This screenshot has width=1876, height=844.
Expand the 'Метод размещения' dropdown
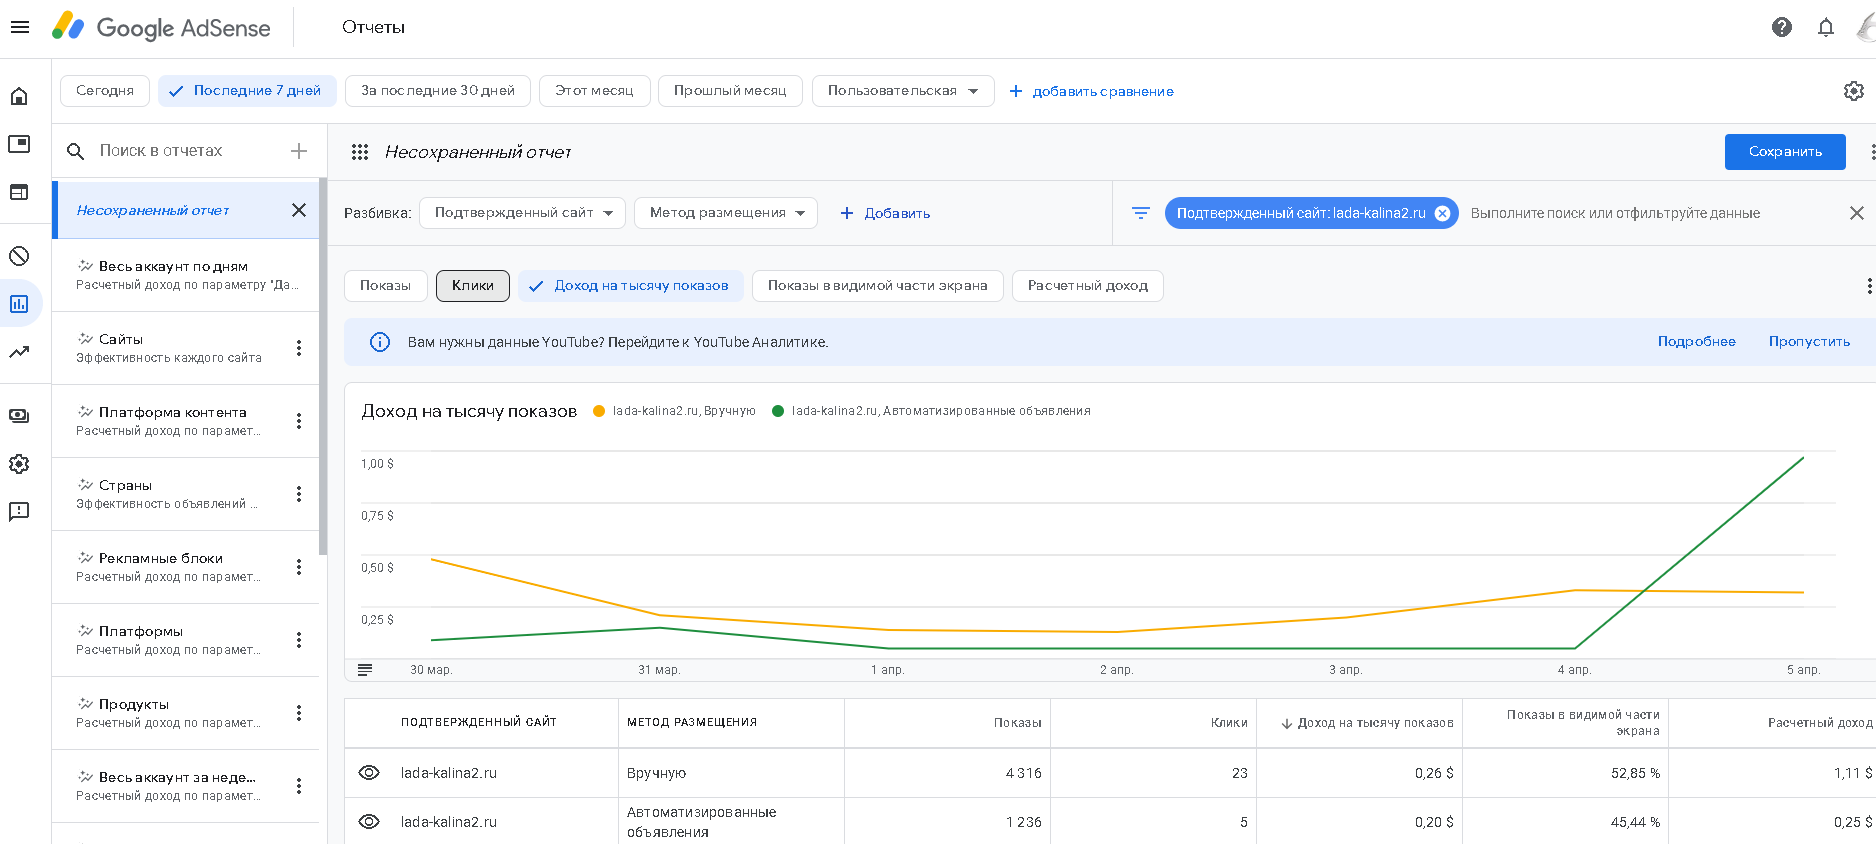coord(726,213)
